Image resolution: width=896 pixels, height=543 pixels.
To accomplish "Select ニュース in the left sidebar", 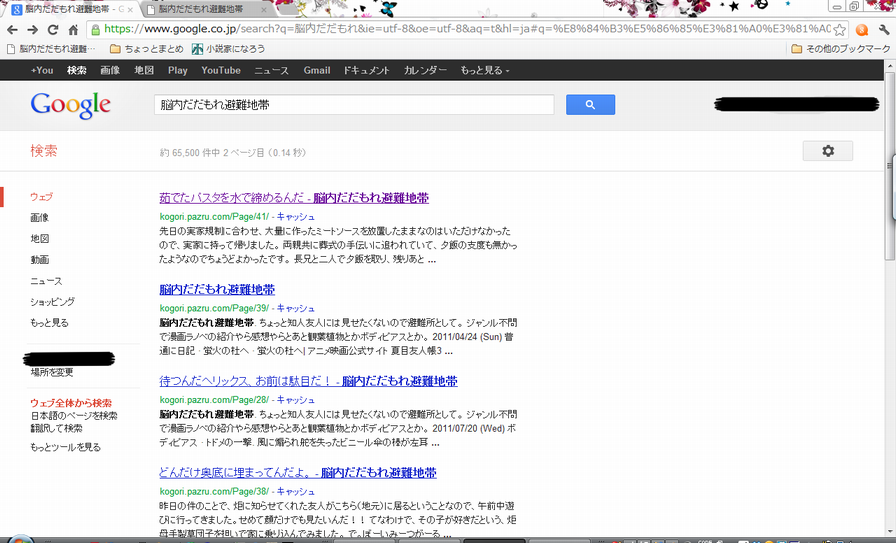I will (x=46, y=281).
